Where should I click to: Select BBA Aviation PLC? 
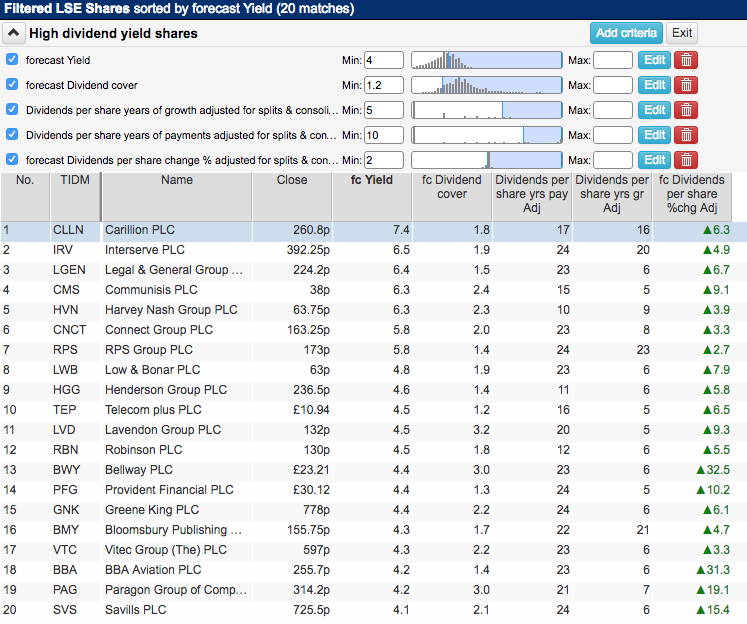(374, 570)
